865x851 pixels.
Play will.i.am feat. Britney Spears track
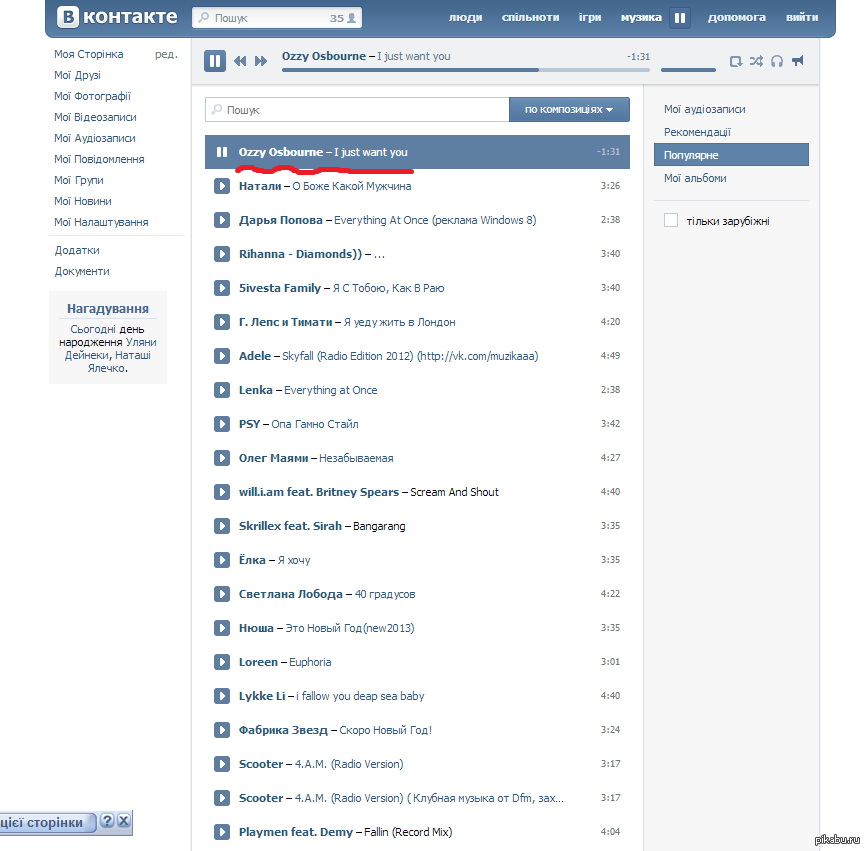point(222,492)
